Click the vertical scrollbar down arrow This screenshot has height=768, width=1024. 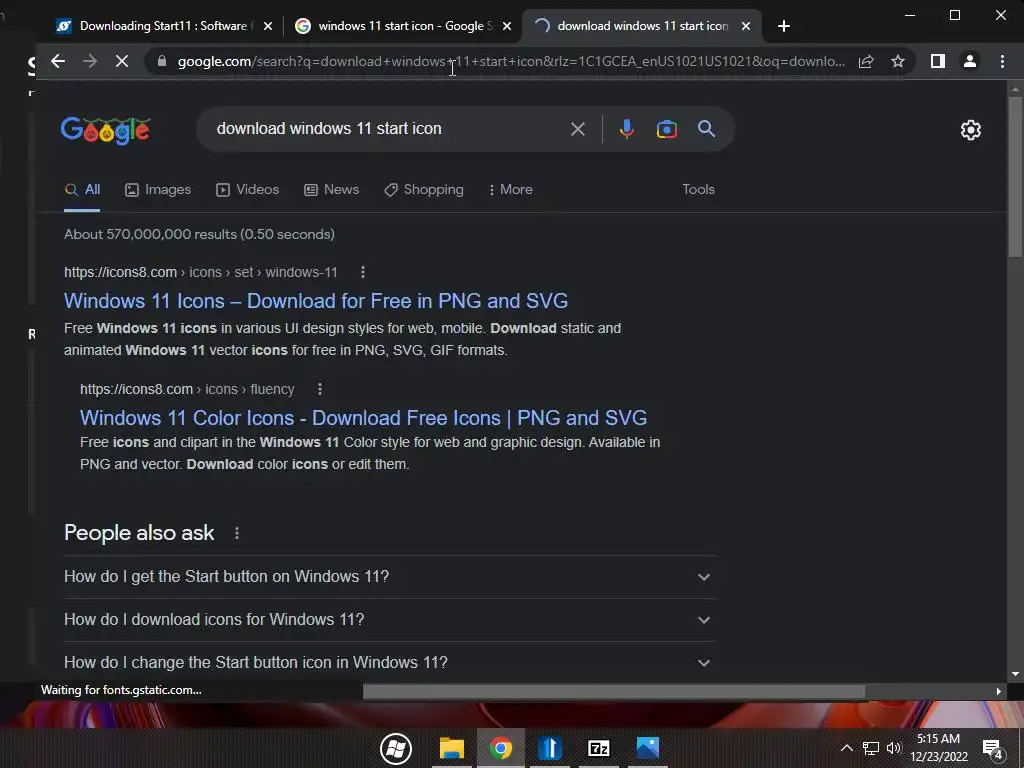(x=1015, y=673)
